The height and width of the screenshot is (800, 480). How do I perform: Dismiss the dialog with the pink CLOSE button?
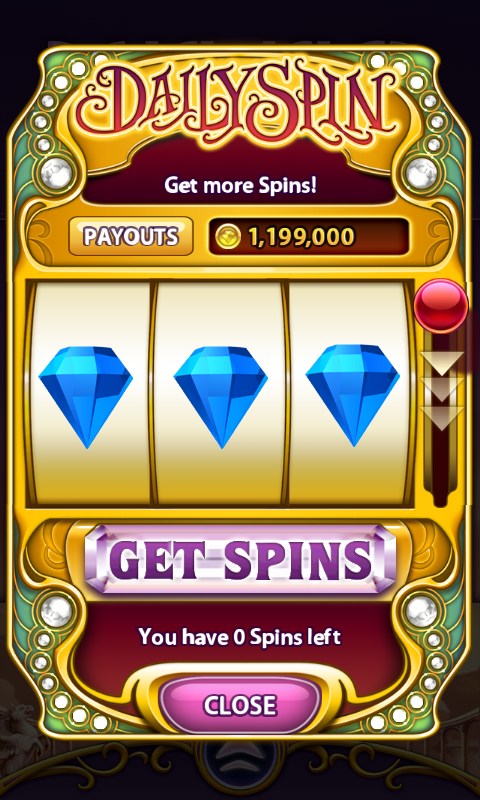point(240,705)
